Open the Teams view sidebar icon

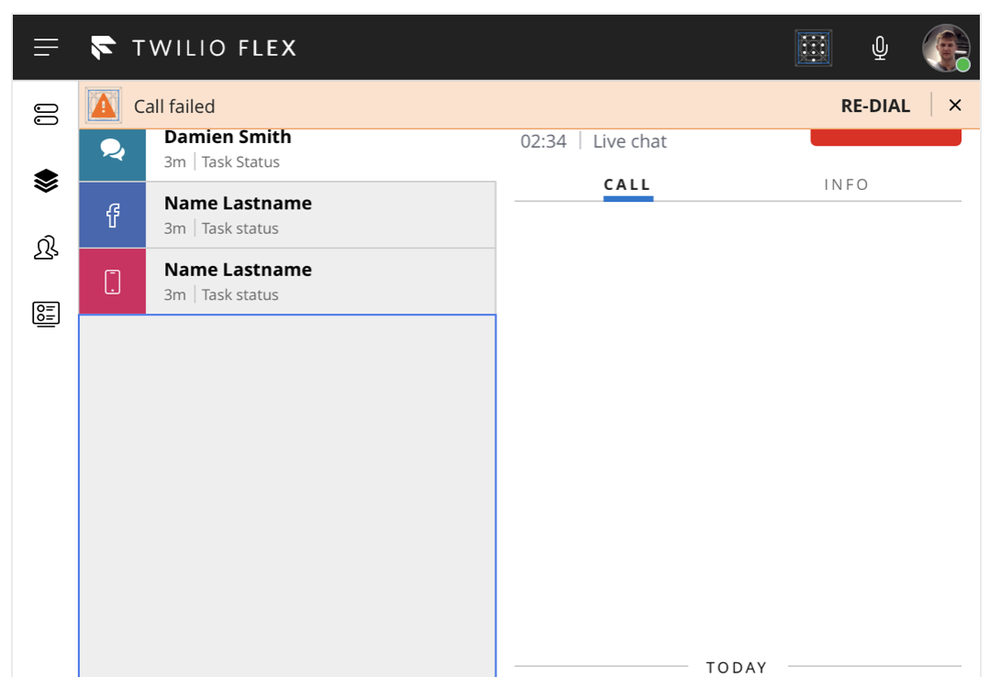click(x=46, y=247)
